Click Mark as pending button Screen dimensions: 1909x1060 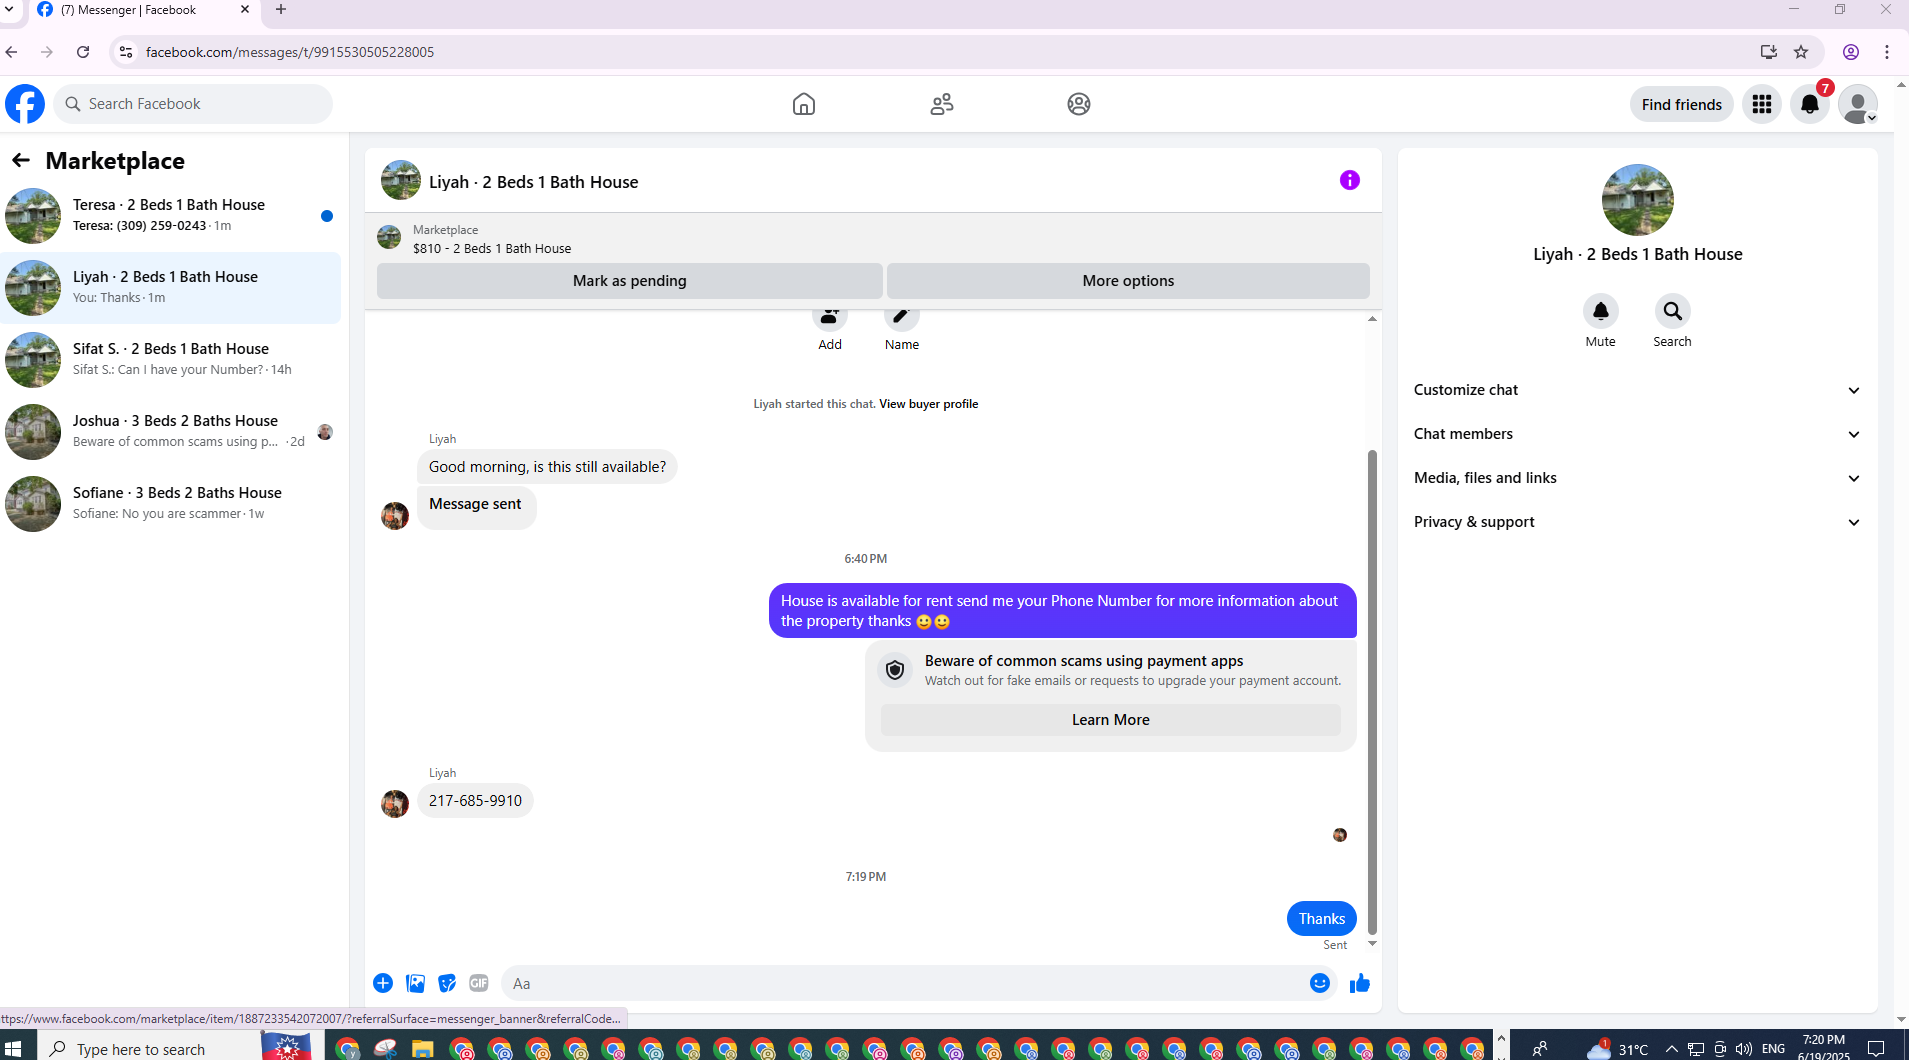[x=630, y=281]
